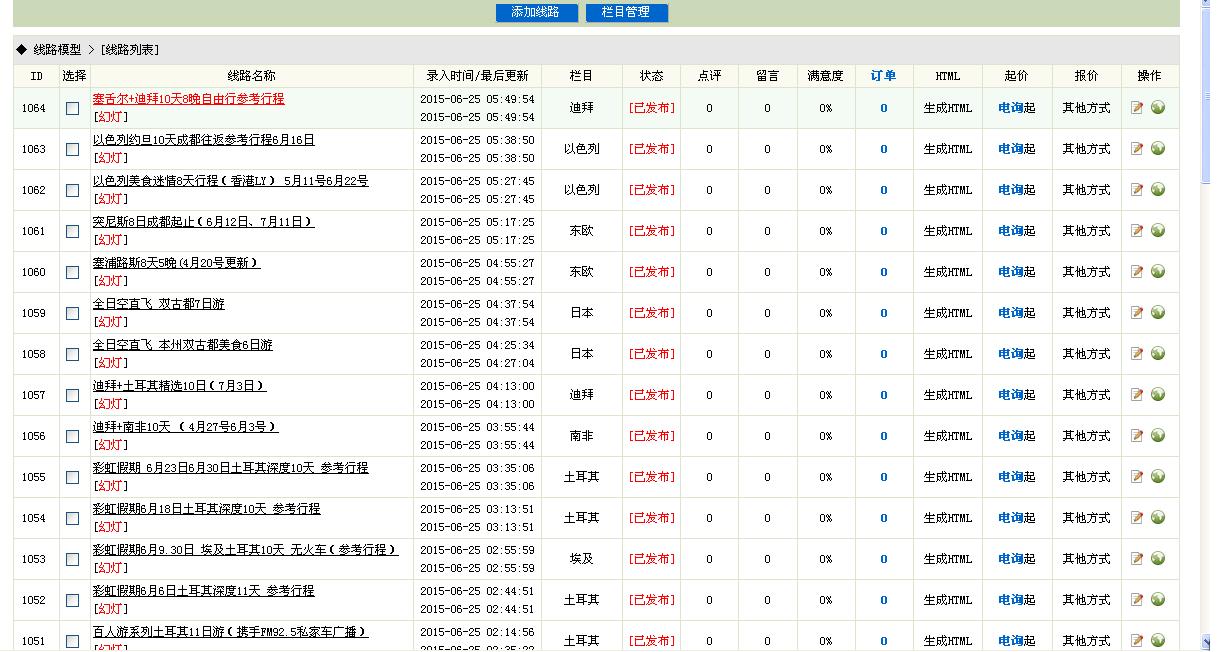Open route 全日空直飞 双古都7日游
The height and width of the screenshot is (652, 1221).
point(159,304)
